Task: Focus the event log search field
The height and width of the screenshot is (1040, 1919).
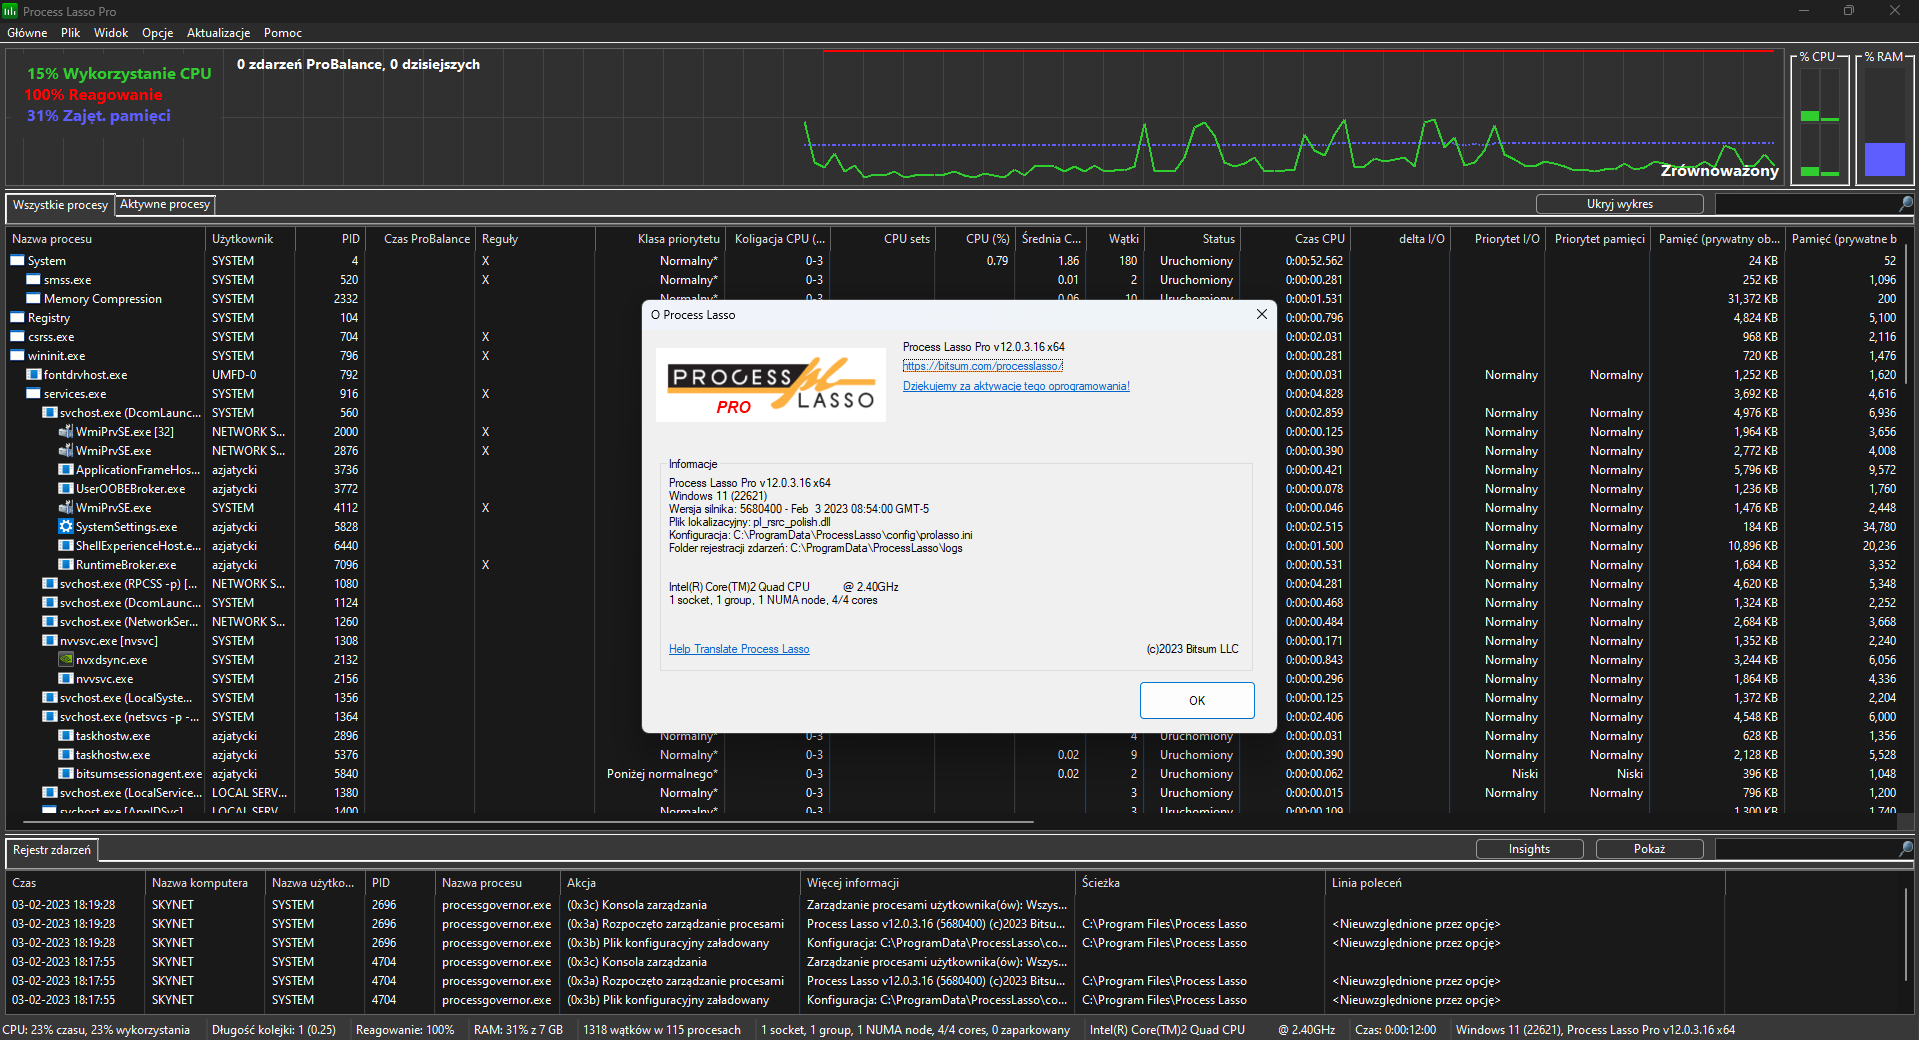Action: [x=1807, y=849]
